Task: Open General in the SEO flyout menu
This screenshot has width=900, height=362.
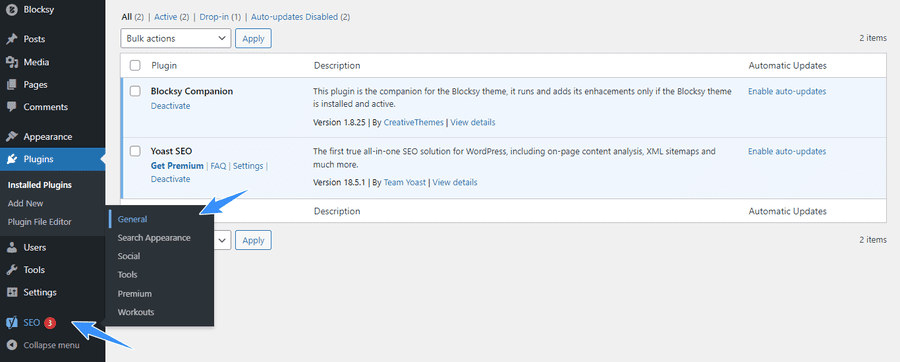Action: (133, 219)
